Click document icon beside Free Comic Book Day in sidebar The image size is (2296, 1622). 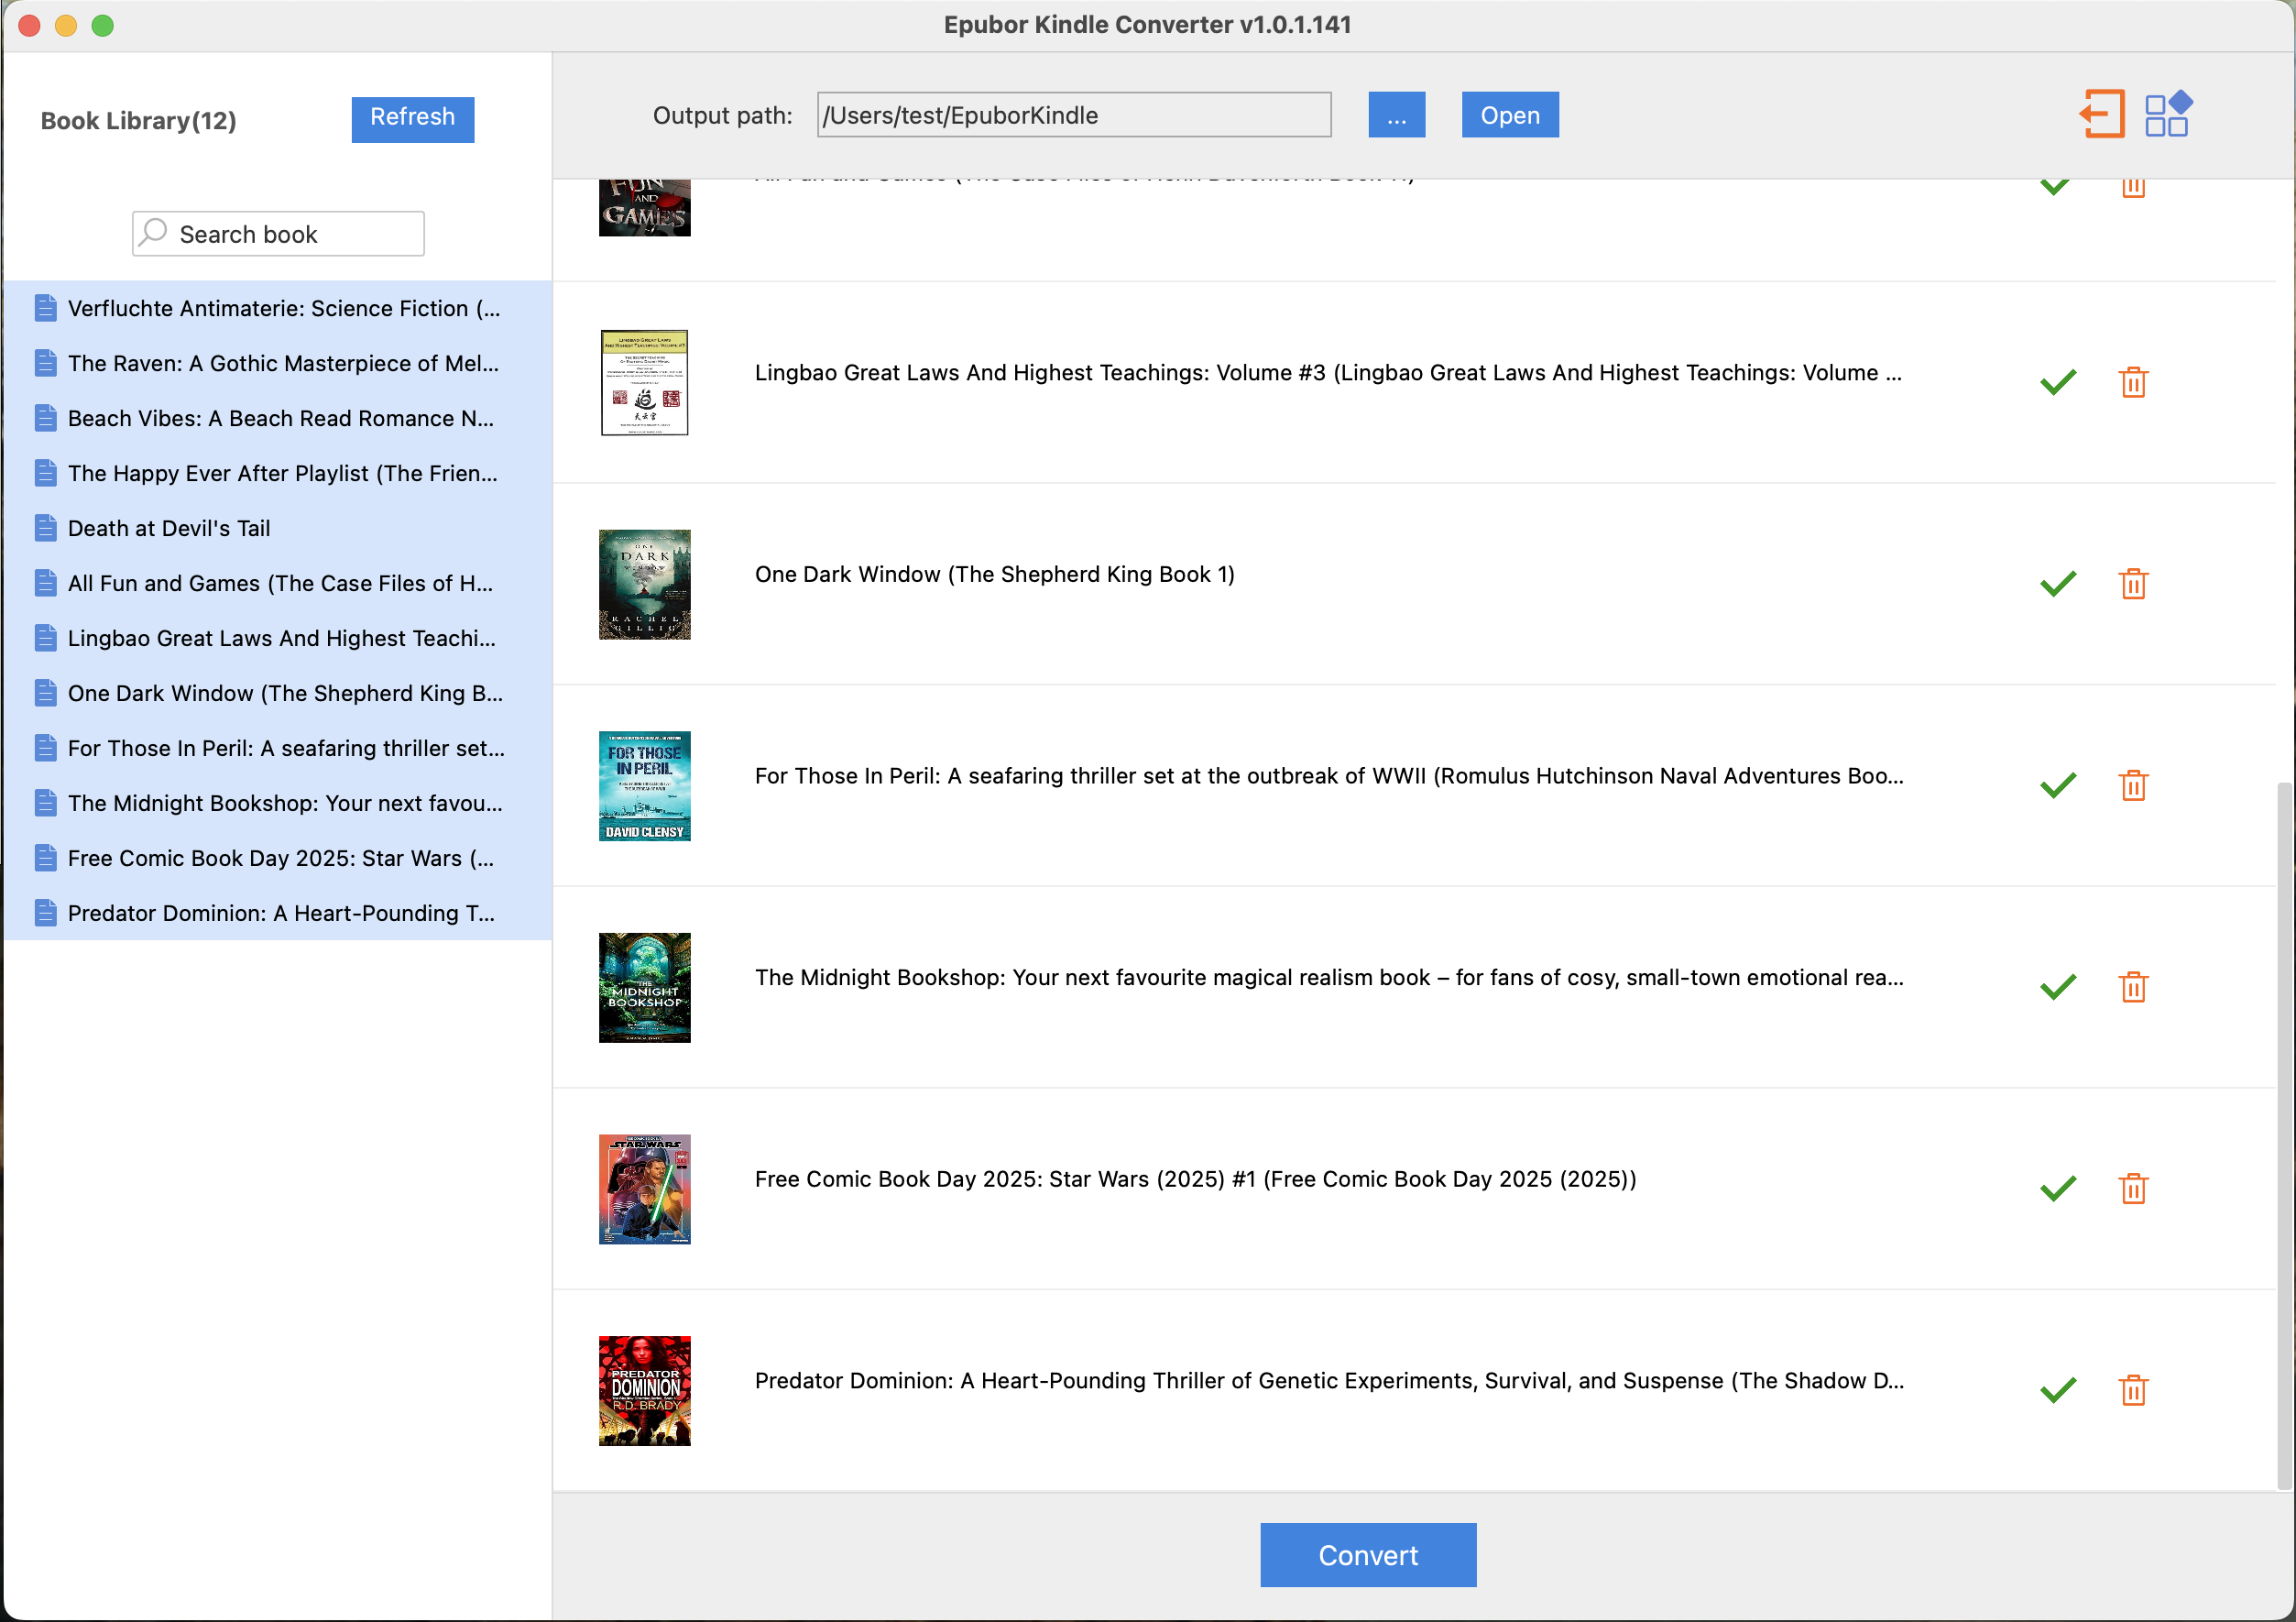(45, 858)
